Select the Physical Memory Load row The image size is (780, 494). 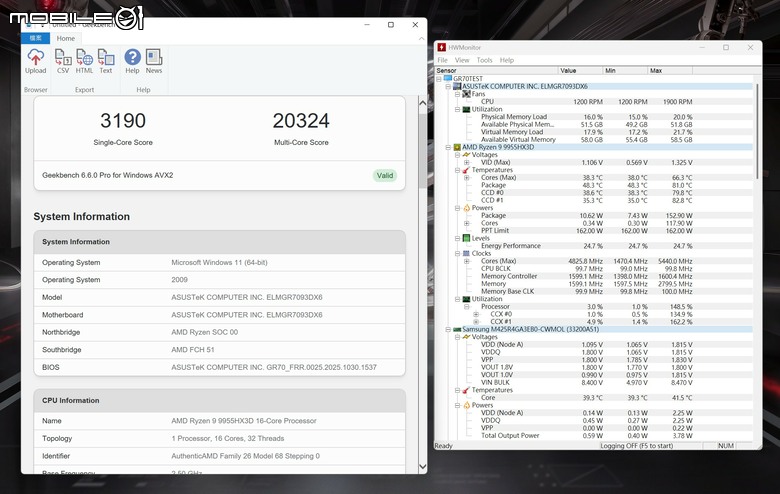[x=594, y=117]
